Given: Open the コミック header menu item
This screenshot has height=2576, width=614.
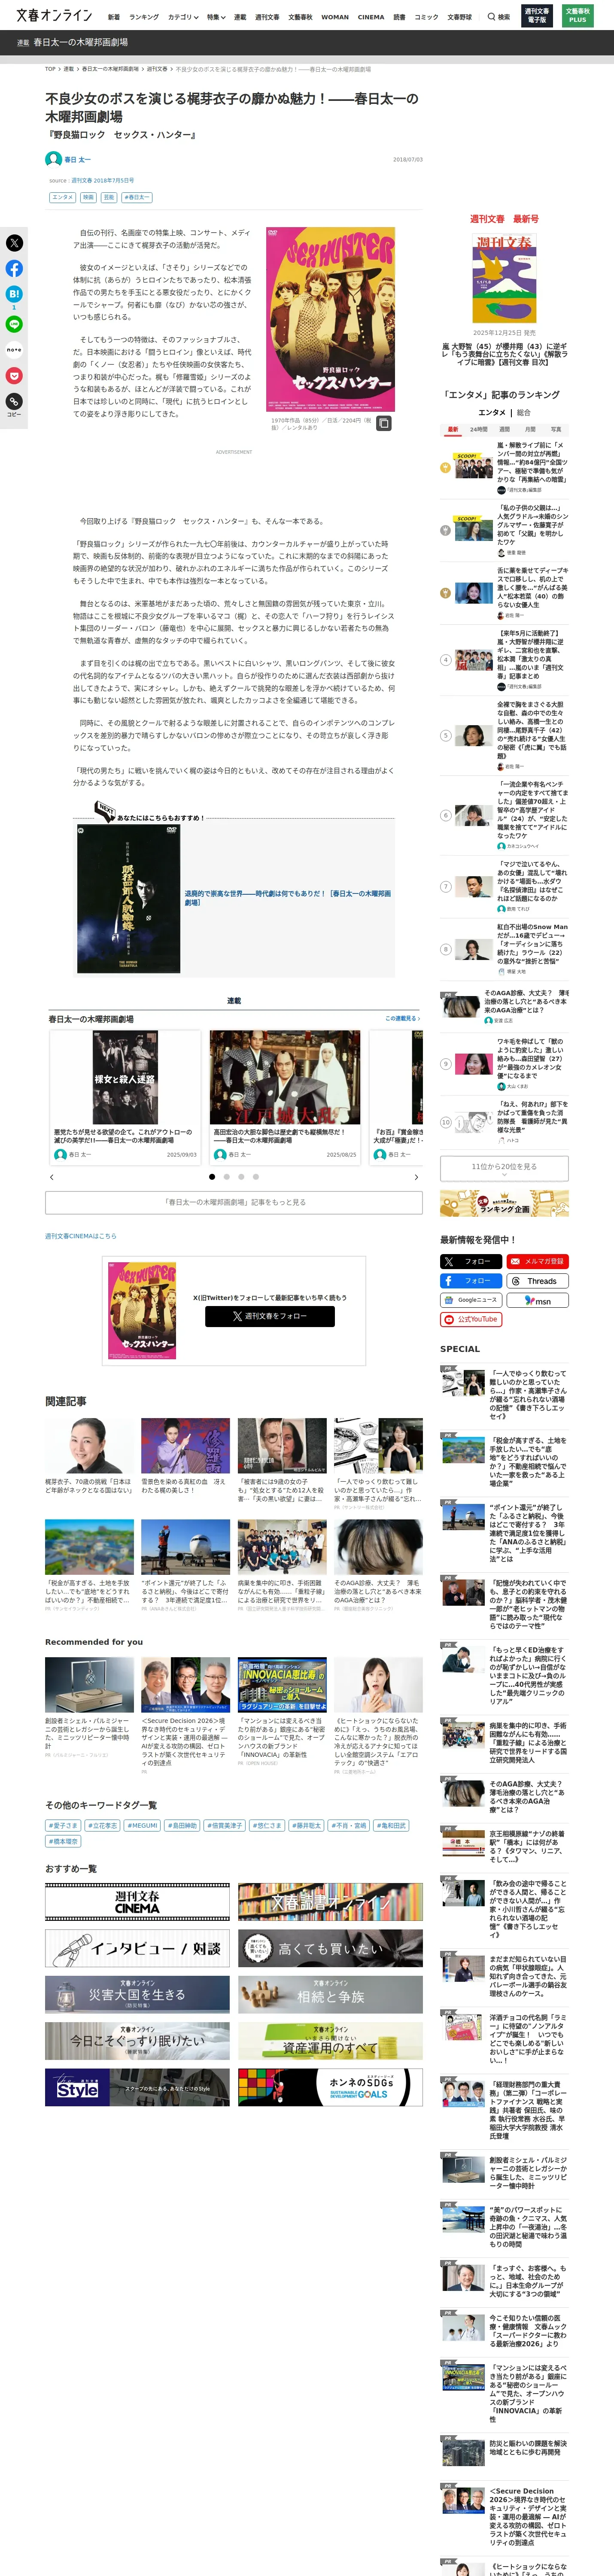Looking at the screenshot, I should pyautogui.click(x=426, y=17).
